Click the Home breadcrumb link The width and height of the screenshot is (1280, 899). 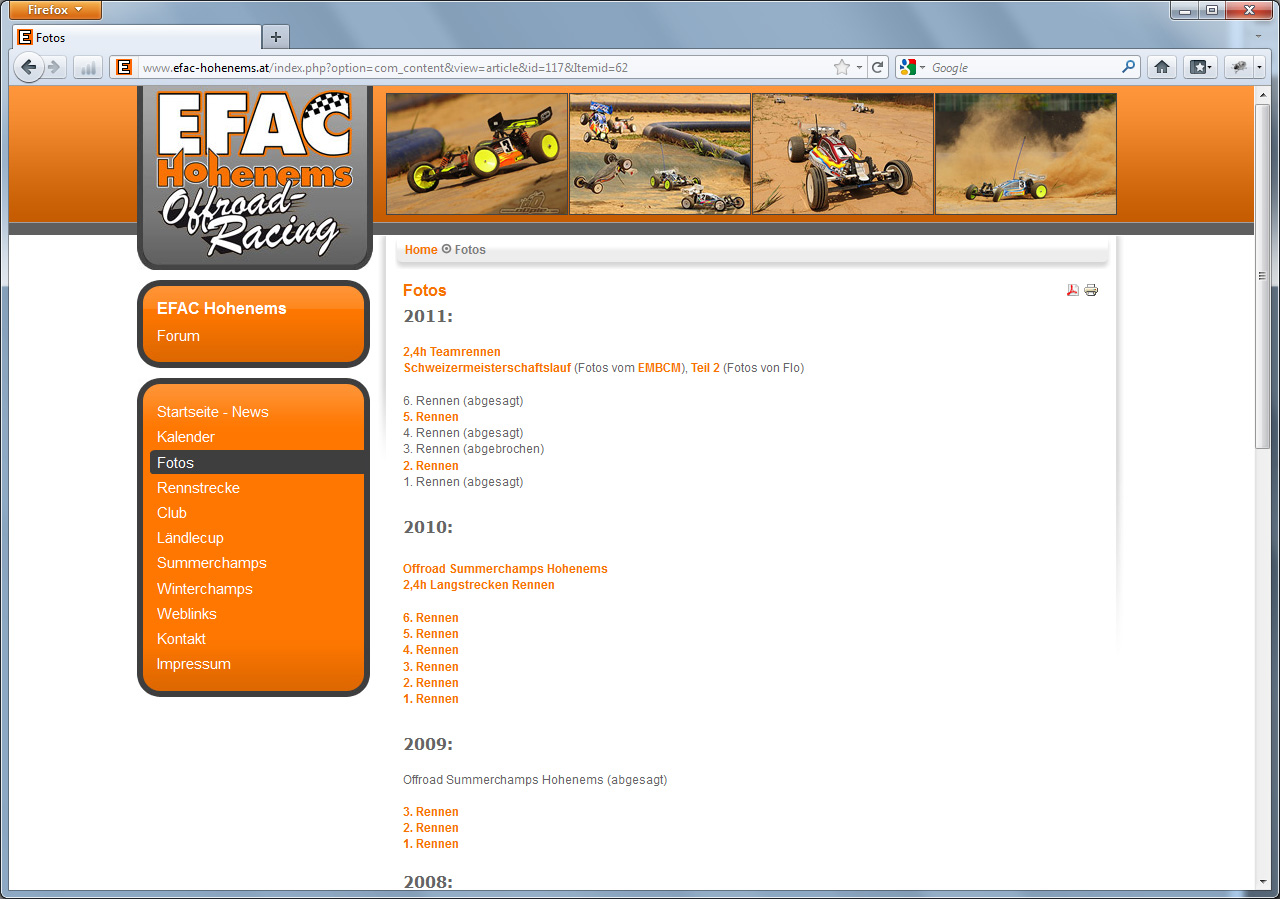(x=421, y=250)
